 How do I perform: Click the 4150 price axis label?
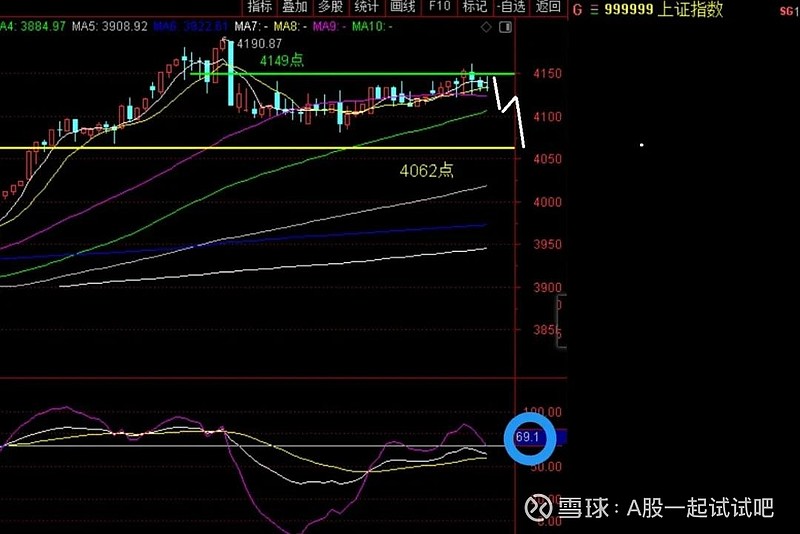pos(547,74)
